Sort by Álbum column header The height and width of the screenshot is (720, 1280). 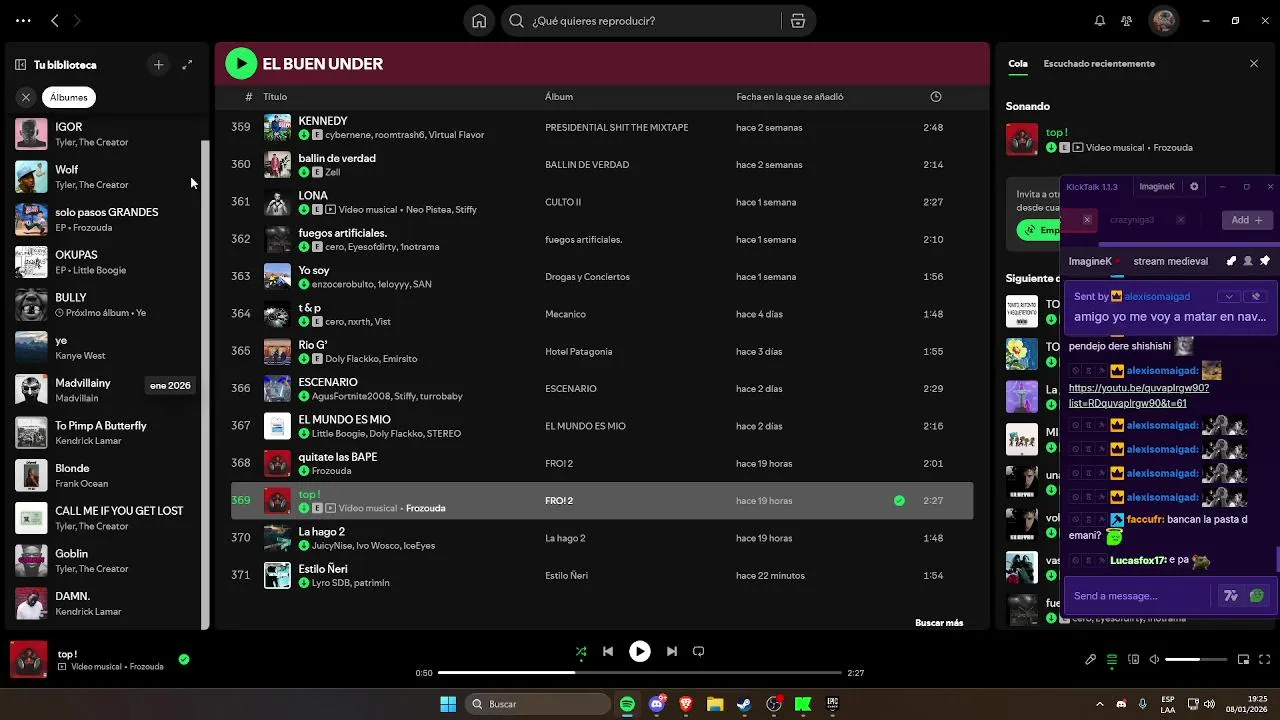click(559, 97)
